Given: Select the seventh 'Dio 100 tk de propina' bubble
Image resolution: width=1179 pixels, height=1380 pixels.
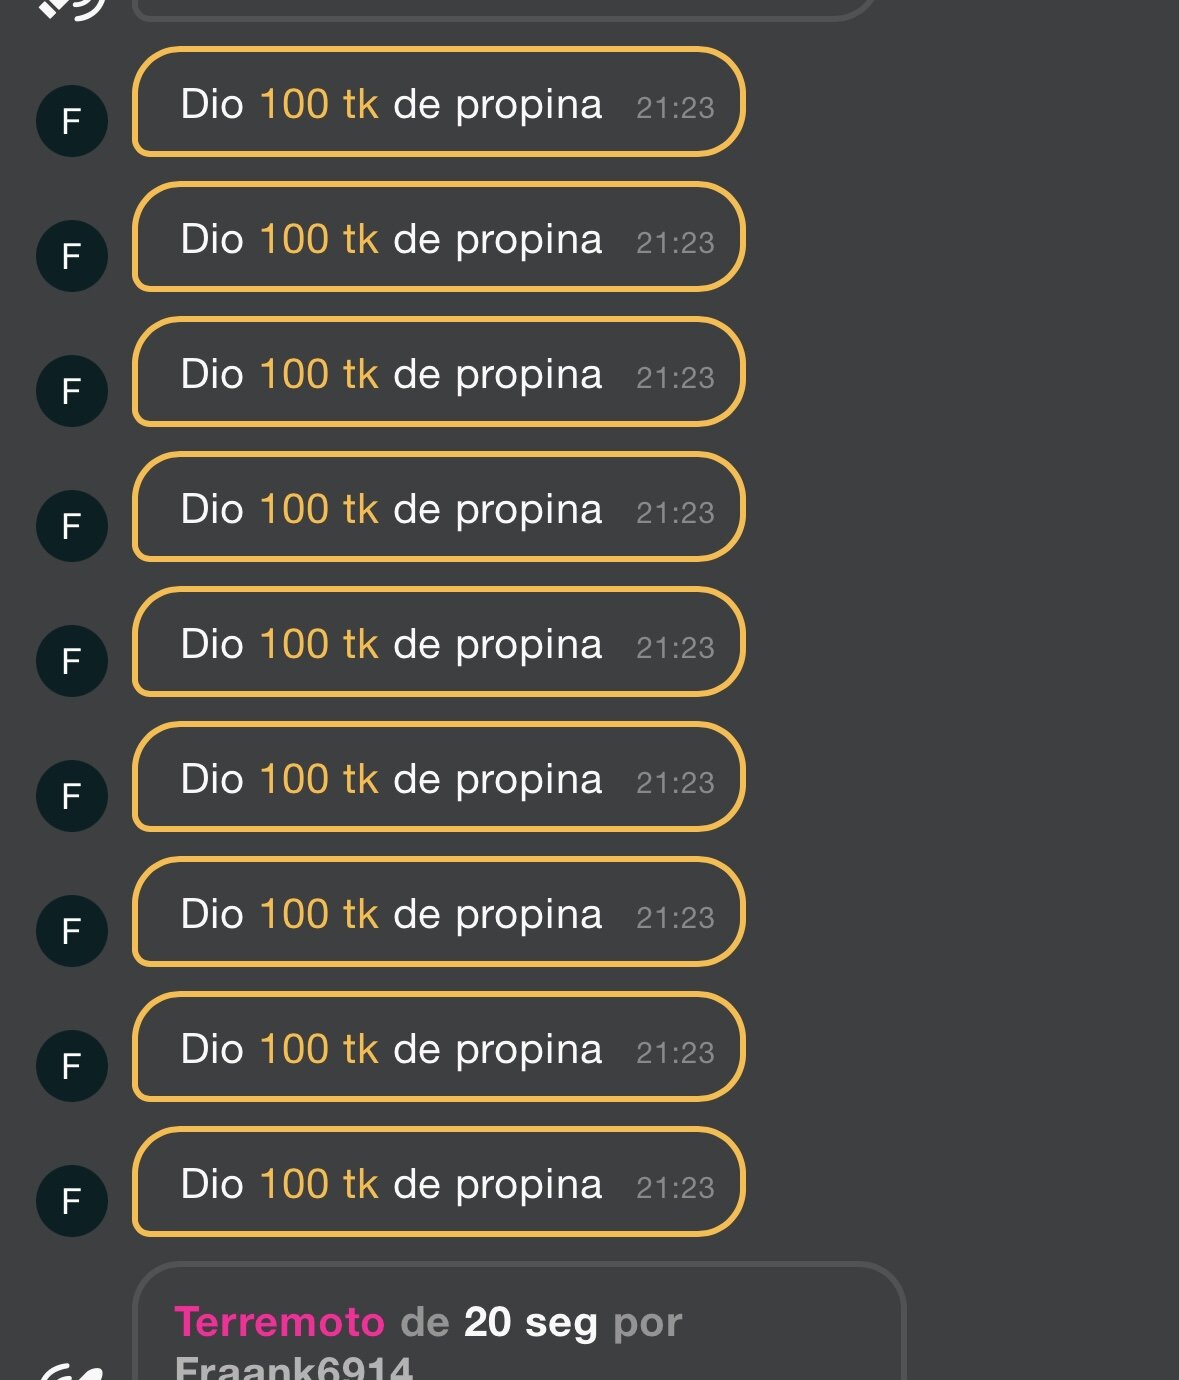Looking at the screenshot, I should [x=438, y=913].
